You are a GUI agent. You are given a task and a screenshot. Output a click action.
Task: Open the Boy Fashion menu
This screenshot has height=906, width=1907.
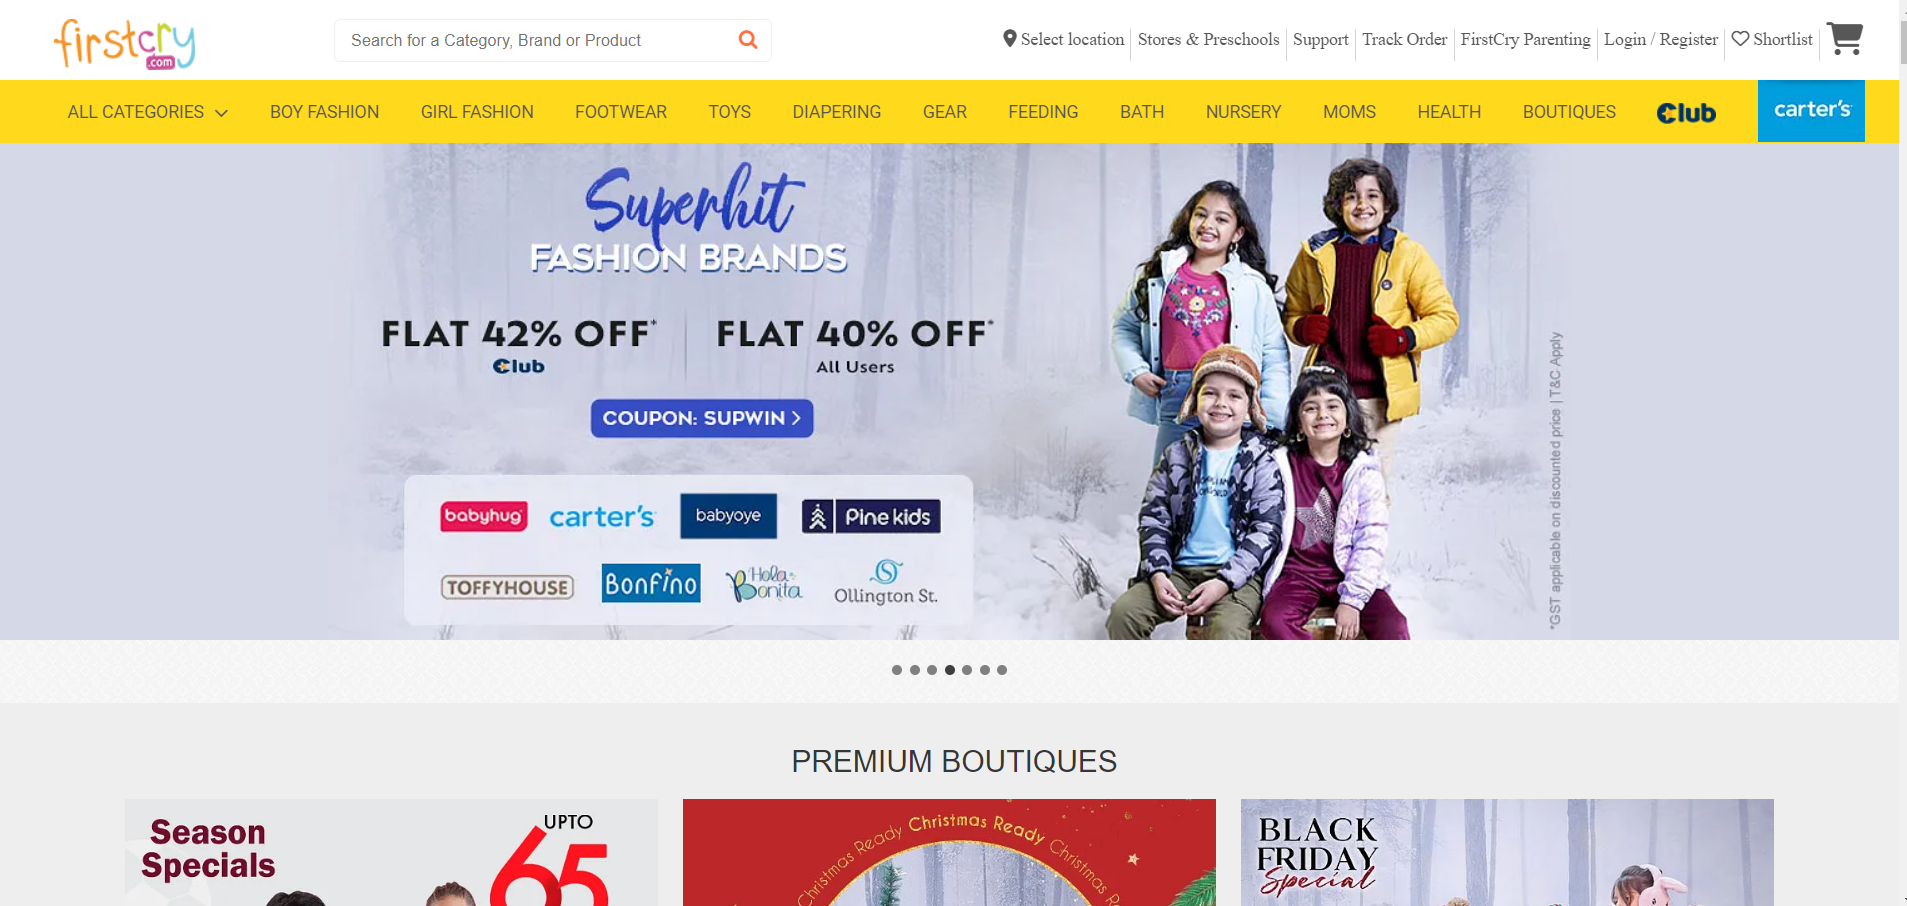pyautogui.click(x=324, y=112)
